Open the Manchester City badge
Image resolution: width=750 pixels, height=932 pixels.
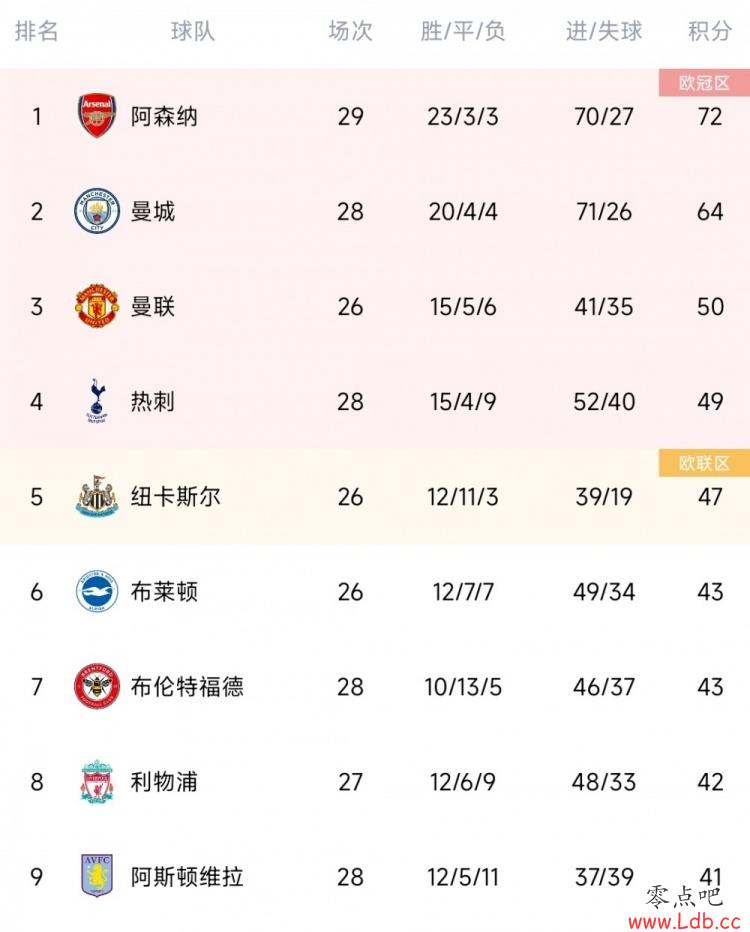pyautogui.click(x=97, y=211)
